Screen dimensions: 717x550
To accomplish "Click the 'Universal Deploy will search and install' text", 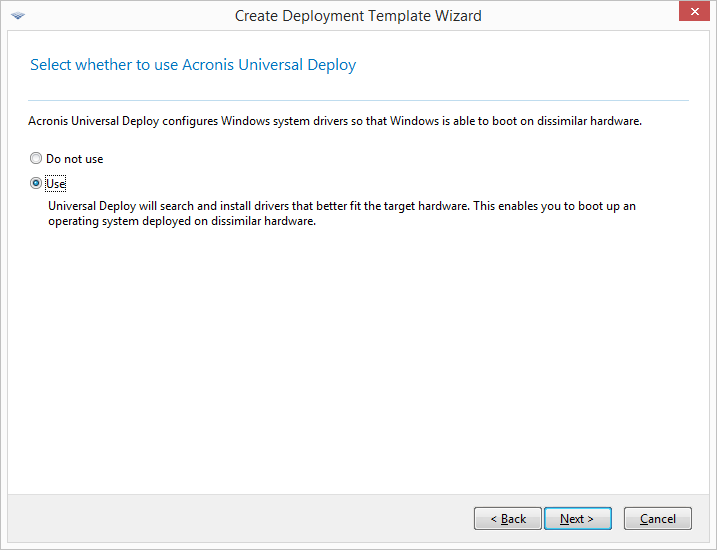I will point(342,214).
